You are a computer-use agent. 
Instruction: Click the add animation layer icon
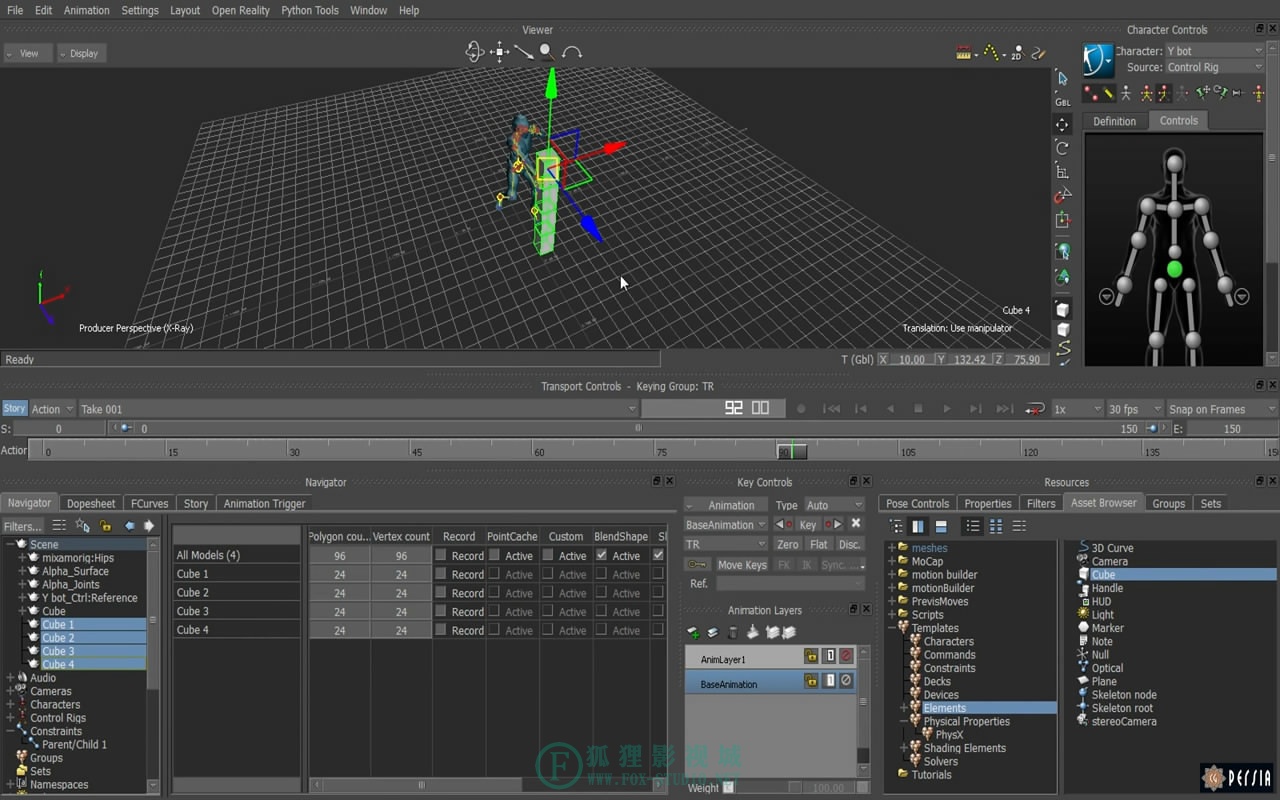pyautogui.click(x=693, y=632)
